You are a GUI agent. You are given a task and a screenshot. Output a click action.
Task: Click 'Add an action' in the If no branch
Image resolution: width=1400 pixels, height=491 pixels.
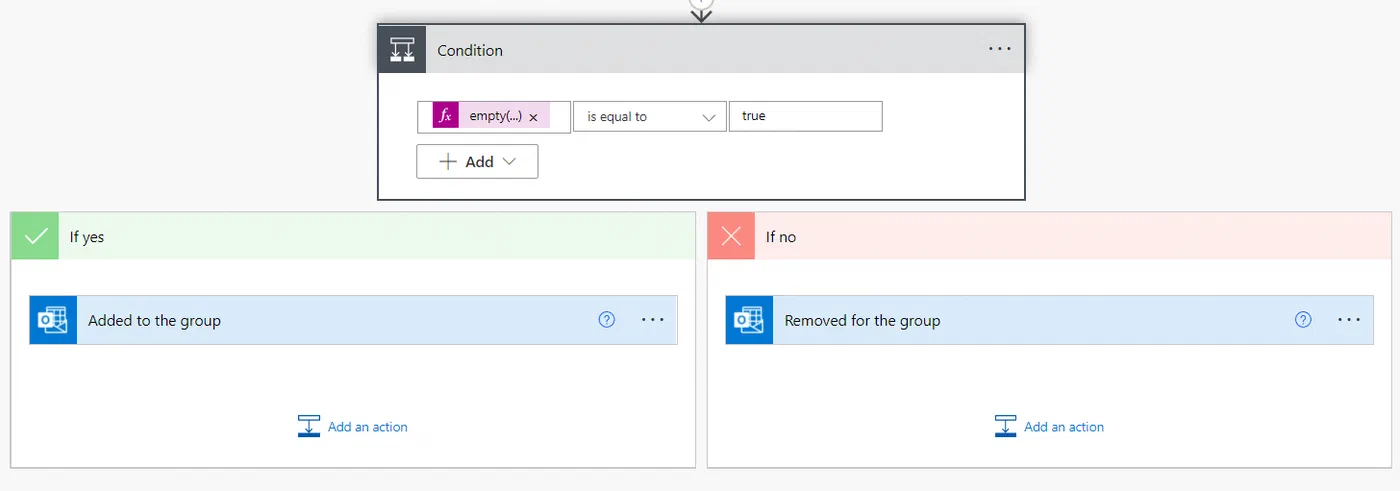(1049, 426)
